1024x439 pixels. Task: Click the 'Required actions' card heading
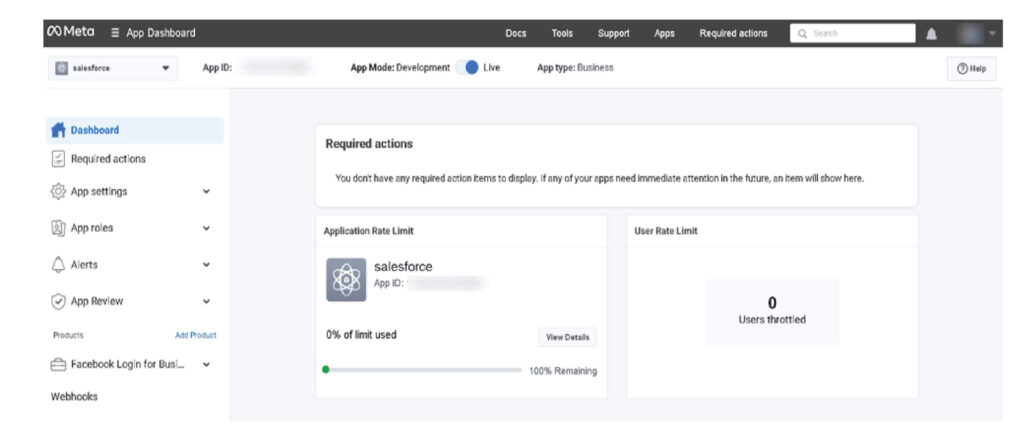pyautogui.click(x=369, y=144)
